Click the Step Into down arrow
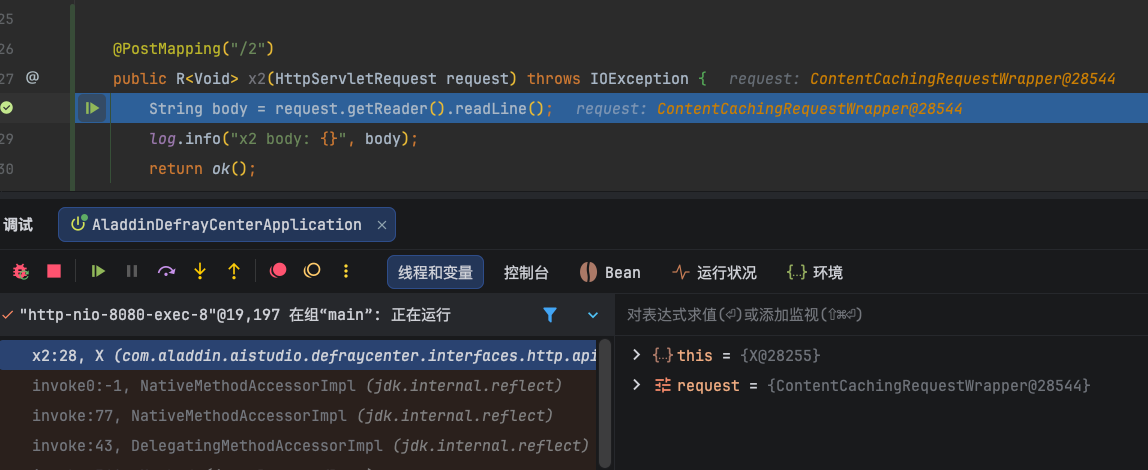The image size is (1148, 470). point(200,271)
